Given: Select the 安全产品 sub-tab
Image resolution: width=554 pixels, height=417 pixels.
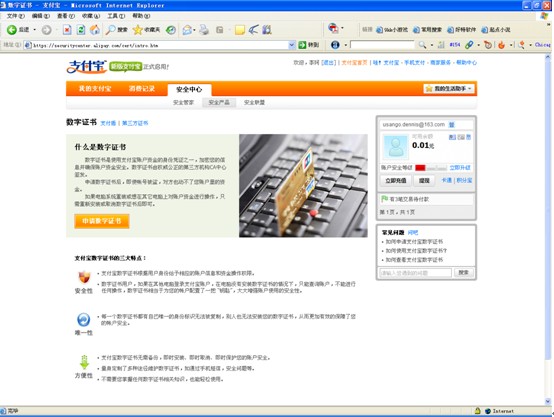Looking at the screenshot, I should (219, 102).
